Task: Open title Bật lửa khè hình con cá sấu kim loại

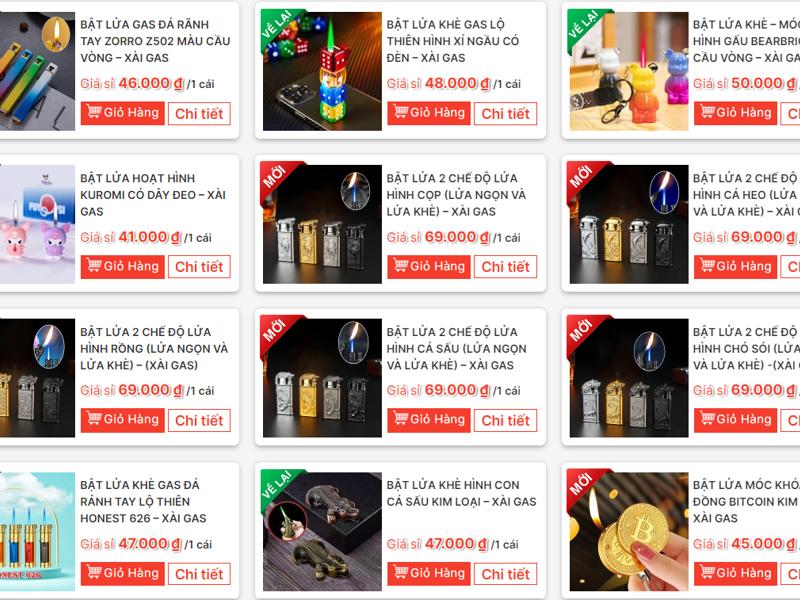Action: point(461,493)
